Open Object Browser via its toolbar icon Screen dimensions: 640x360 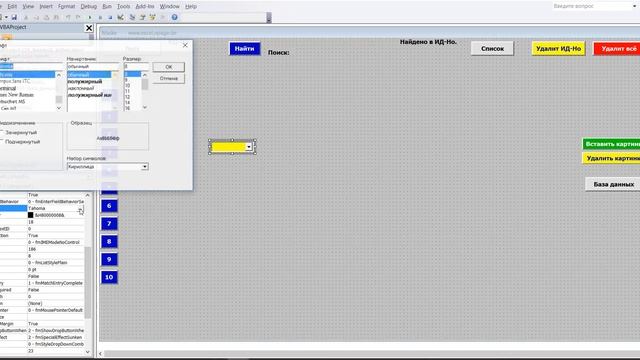[x=153, y=17]
